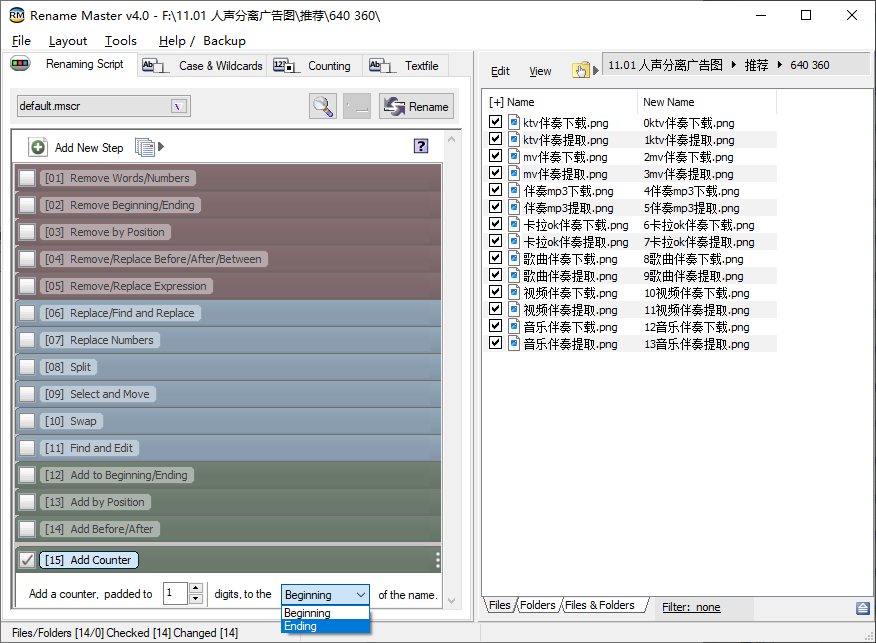876x643 pixels.
Task: Open the folder browse hand icon
Action: click(580, 70)
